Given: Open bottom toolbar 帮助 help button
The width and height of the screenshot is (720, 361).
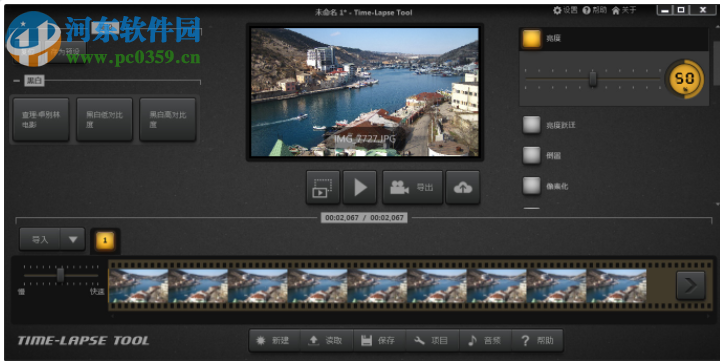Looking at the screenshot, I should 537,341.
